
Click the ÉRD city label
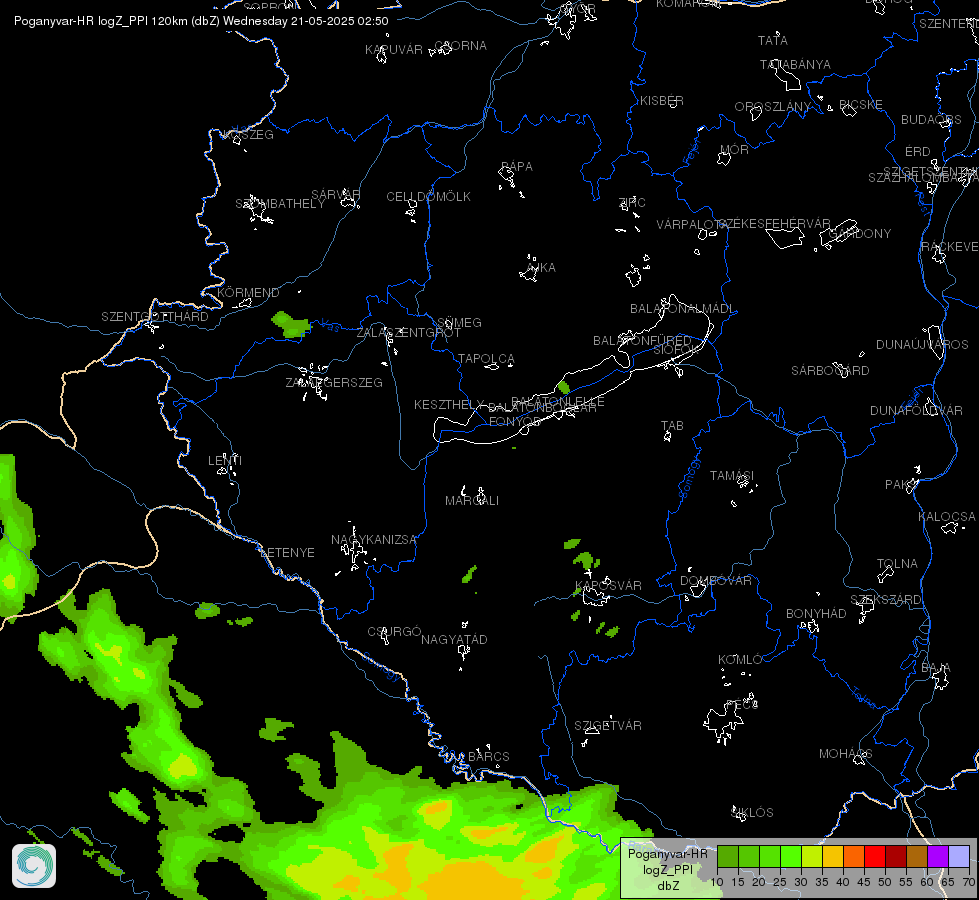[x=918, y=152]
